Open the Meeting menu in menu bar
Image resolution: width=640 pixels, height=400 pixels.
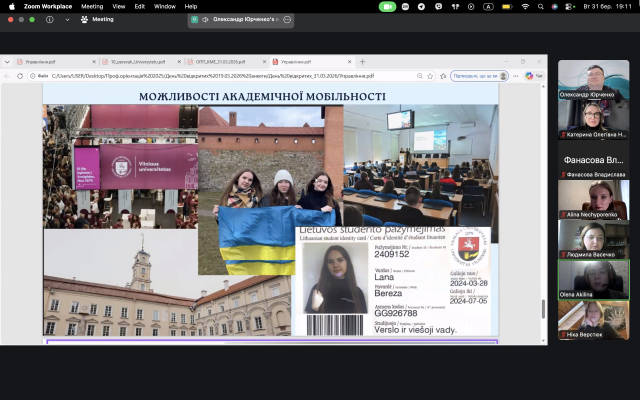(x=91, y=6)
